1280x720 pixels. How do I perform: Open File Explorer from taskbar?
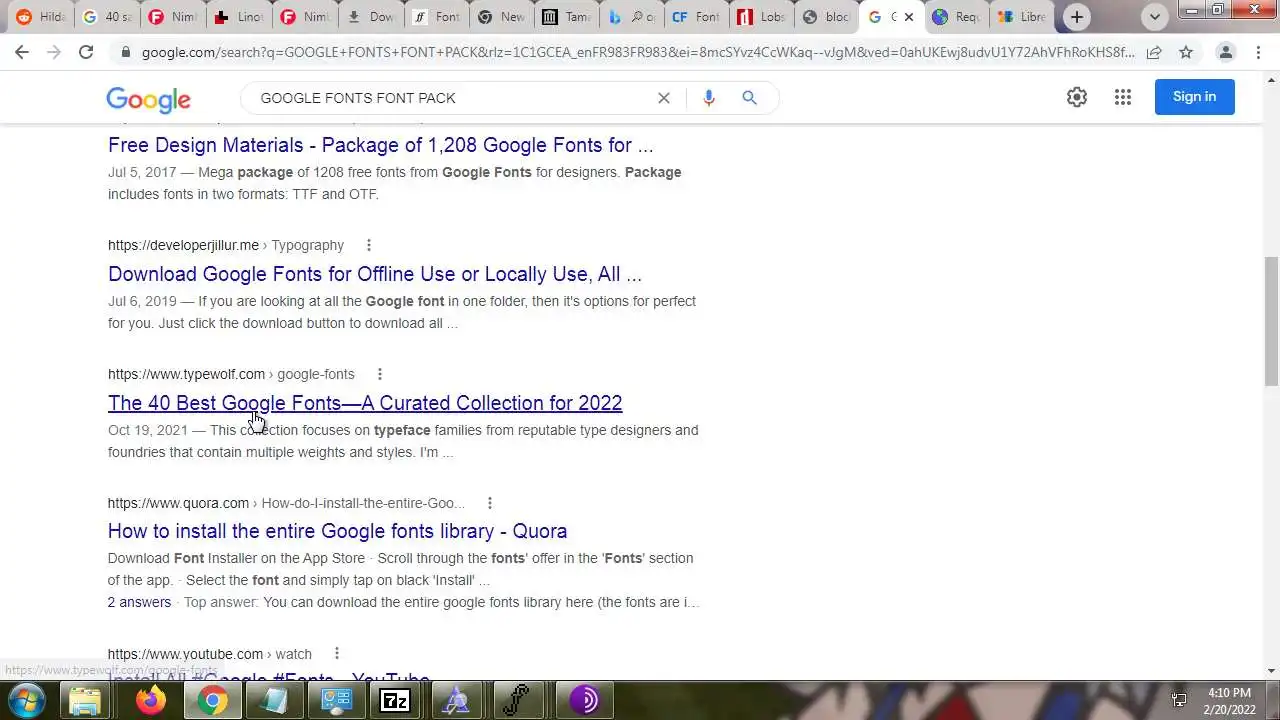click(x=86, y=701)
